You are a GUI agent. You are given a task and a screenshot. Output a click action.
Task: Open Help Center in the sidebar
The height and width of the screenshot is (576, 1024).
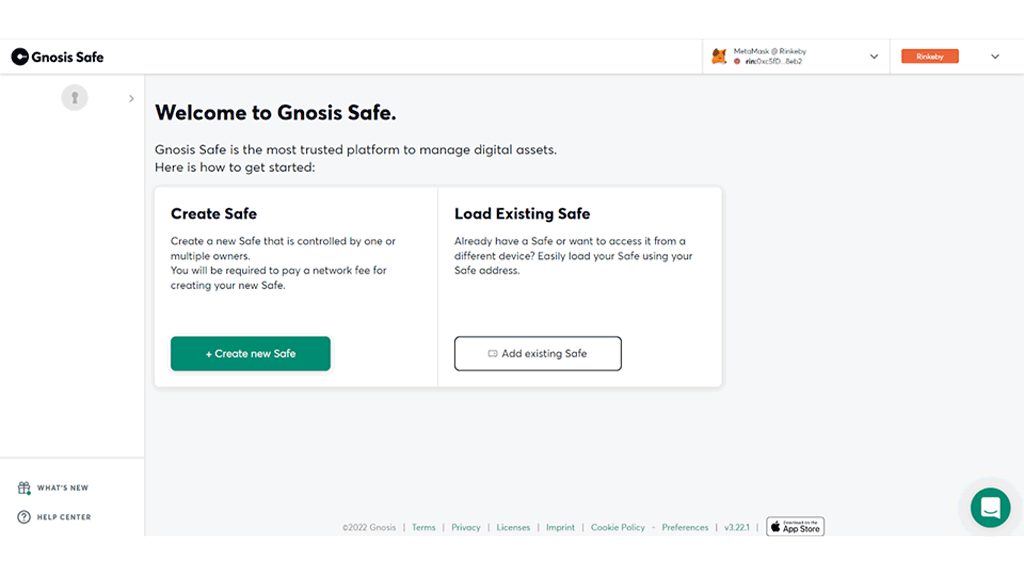pos(64,517)
